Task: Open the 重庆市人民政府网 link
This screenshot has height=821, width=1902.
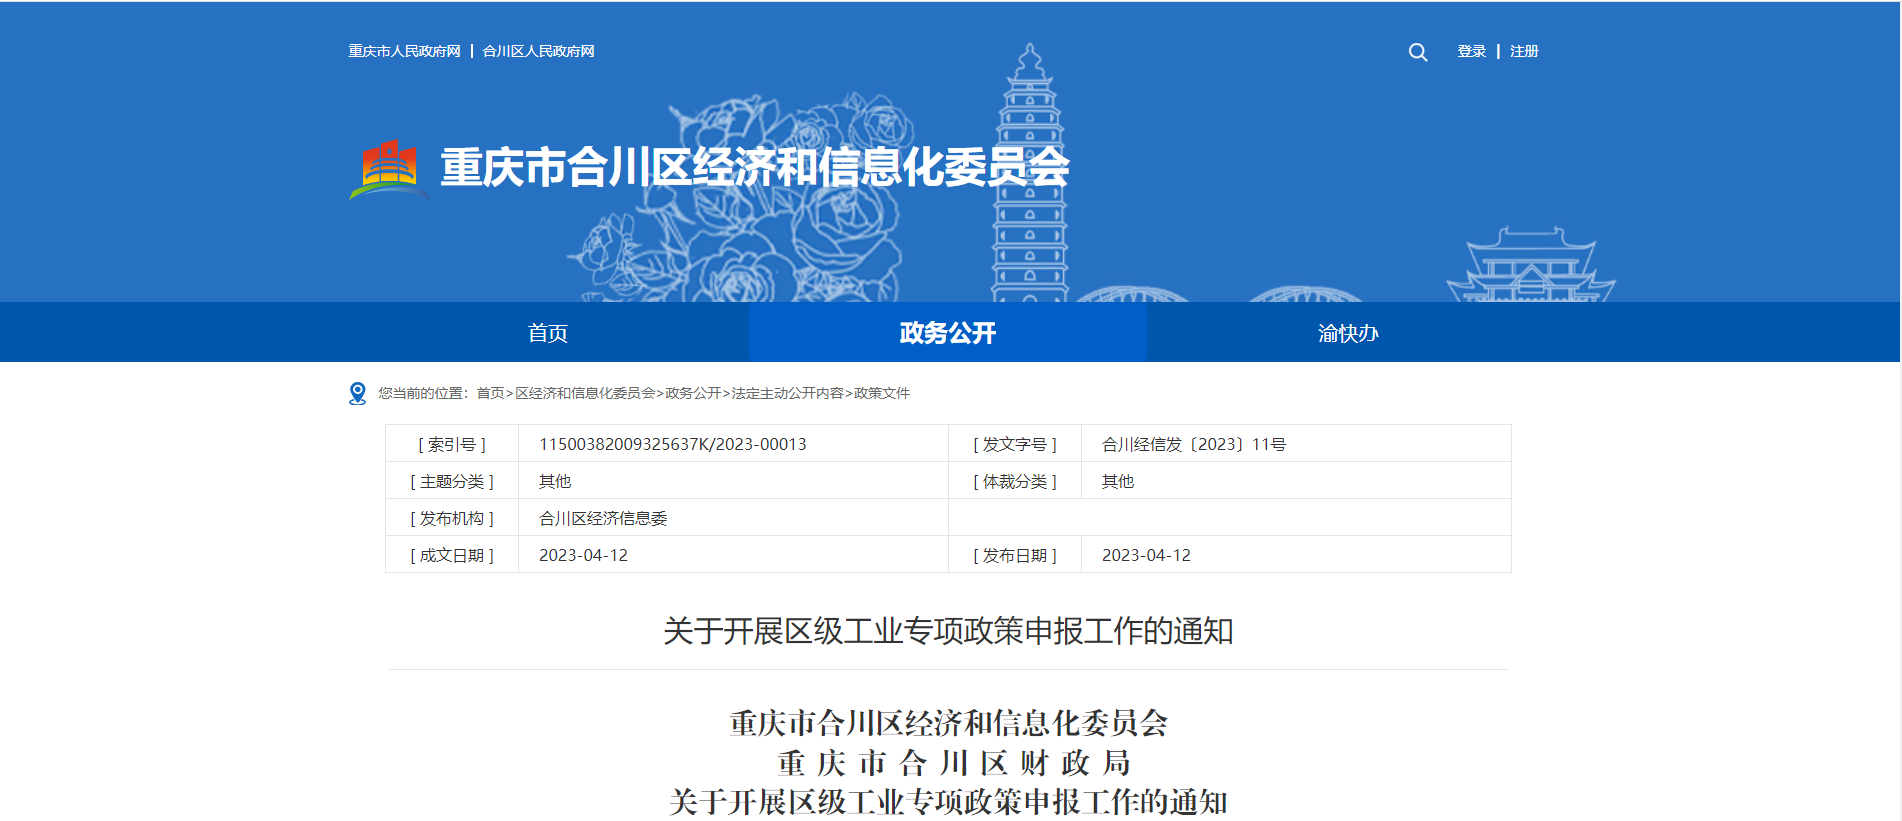Action: pyautogui.click(x=404, y=52)
